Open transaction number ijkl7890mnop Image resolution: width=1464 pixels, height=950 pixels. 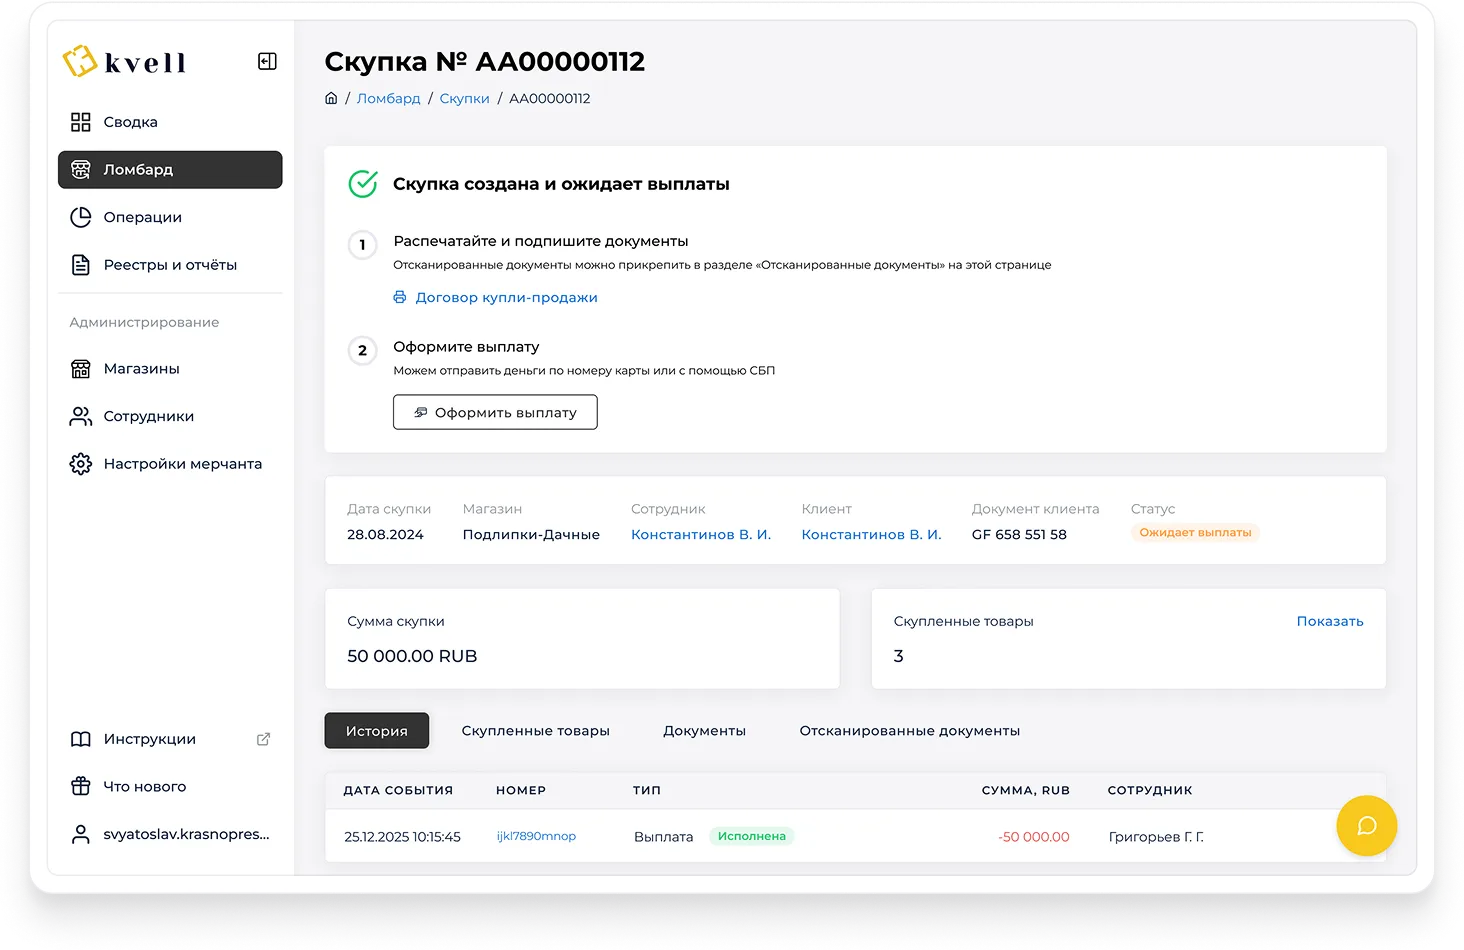click(536, 836)
